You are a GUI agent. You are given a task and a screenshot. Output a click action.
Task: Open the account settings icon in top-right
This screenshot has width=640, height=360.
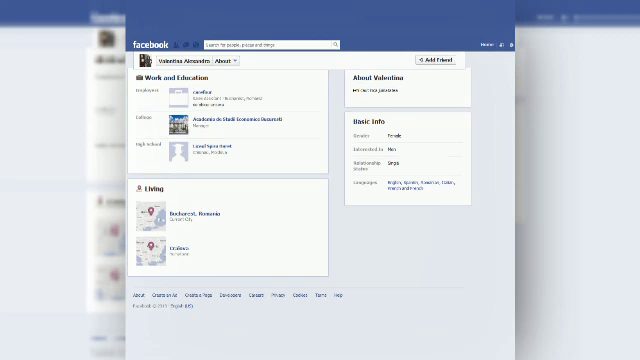[511, 45]
